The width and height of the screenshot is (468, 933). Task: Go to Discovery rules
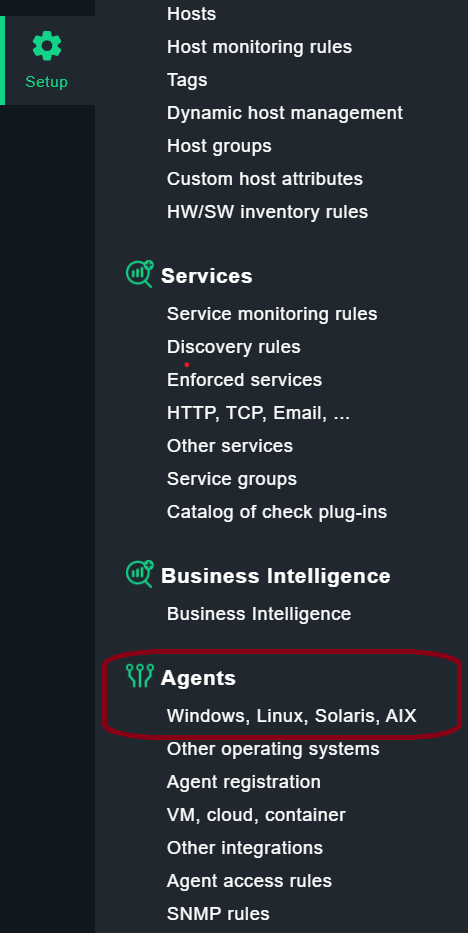click(234, 347)
